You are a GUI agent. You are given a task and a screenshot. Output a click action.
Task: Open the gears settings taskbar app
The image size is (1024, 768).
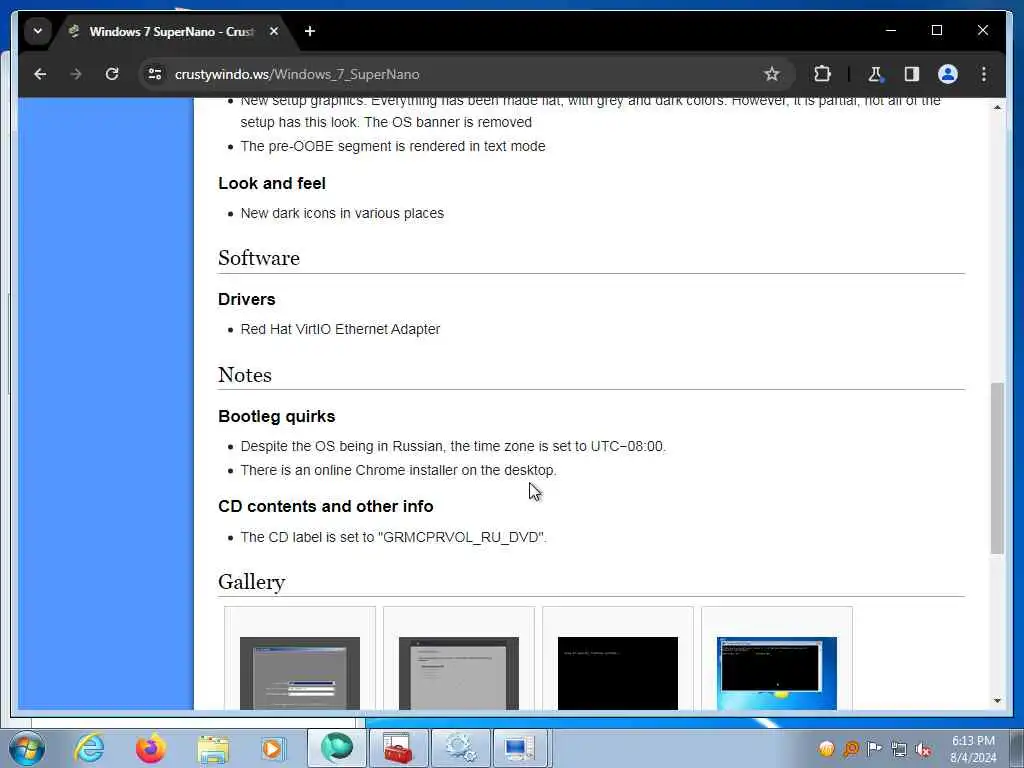(x=460, y=748)
